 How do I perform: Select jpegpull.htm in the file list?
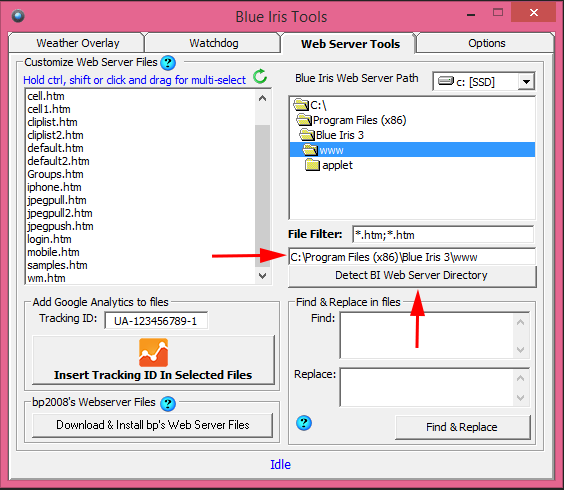pos(57,200)
